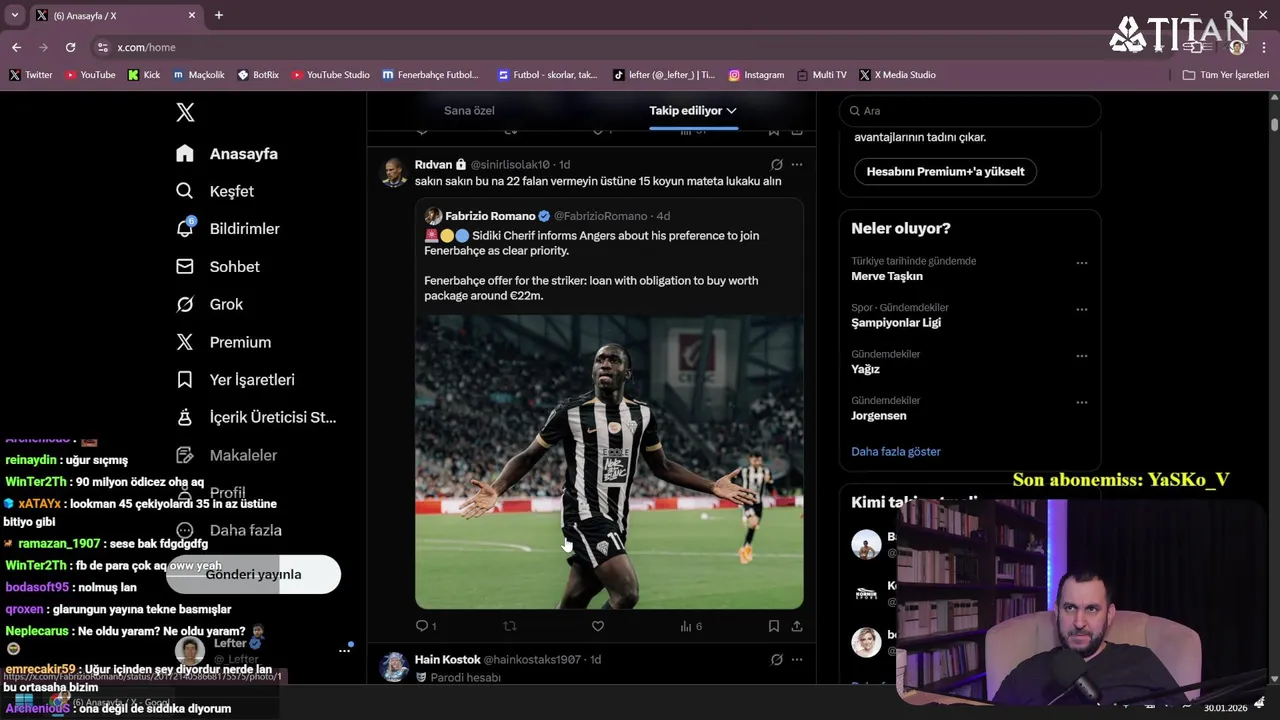Open Sohbet messages
The image size is (1280, 720).
(217, 267)
